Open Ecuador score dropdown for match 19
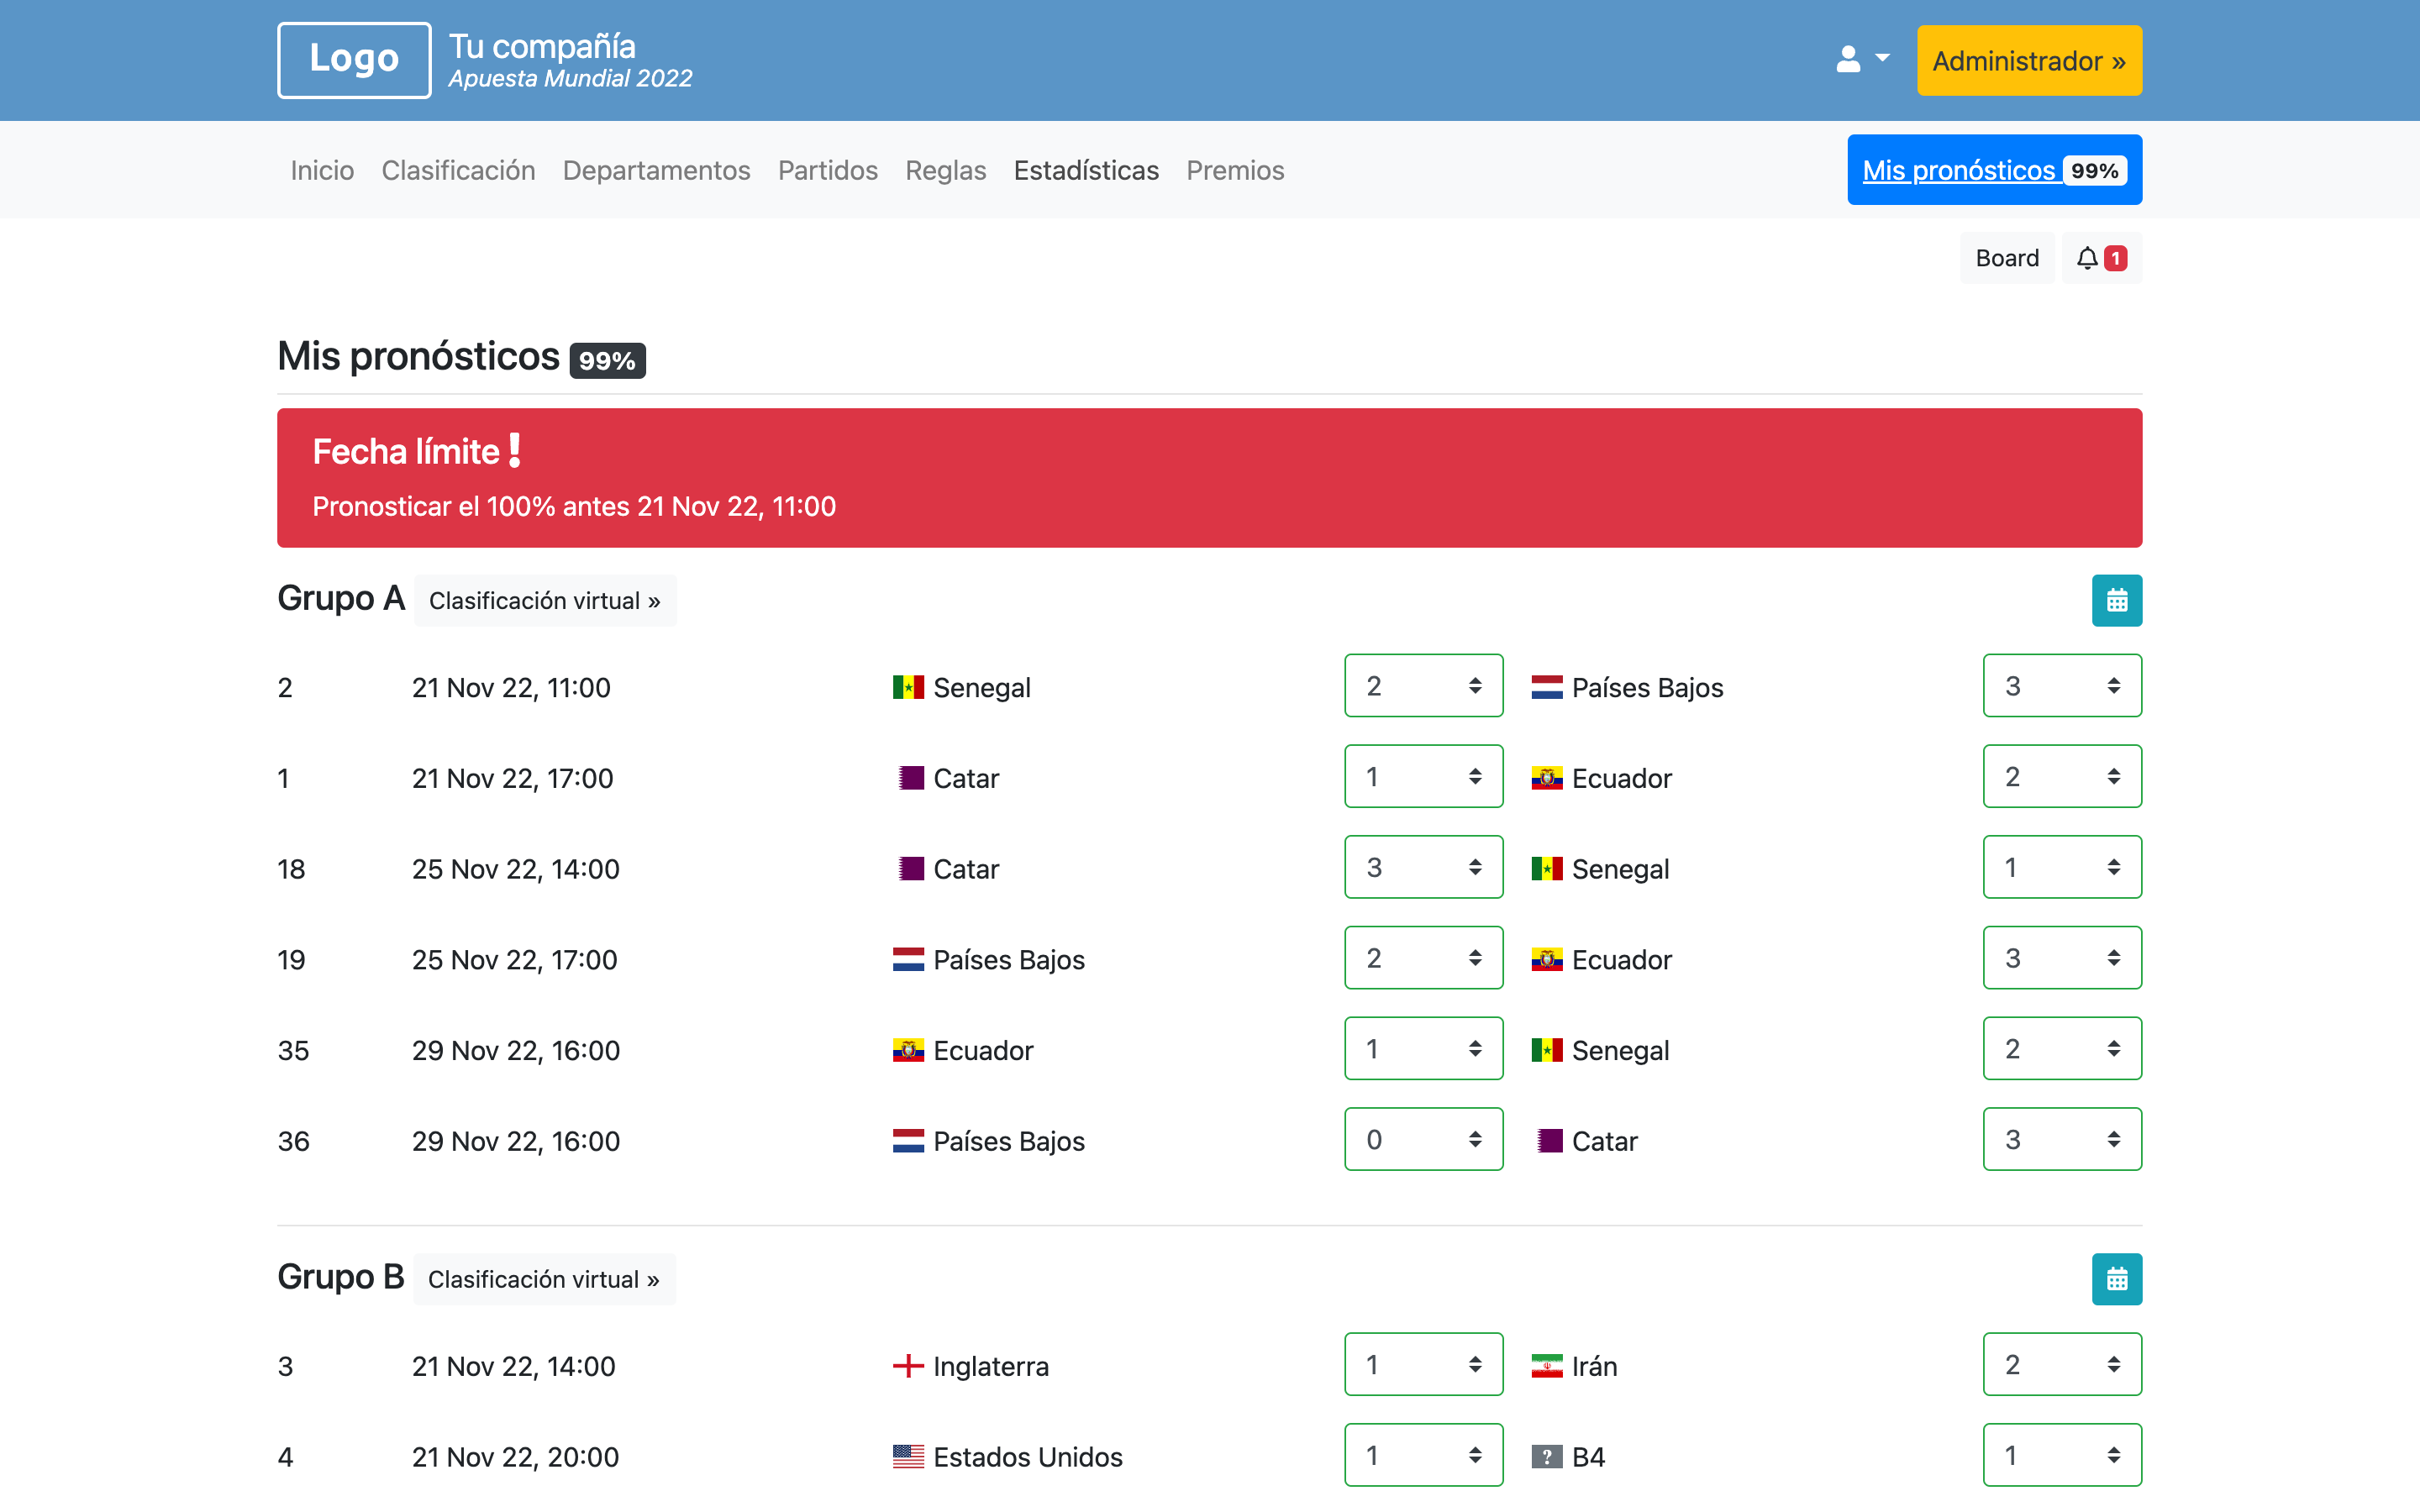This screenshot has width=2420, height=1512. click(x=2062, y=958)
